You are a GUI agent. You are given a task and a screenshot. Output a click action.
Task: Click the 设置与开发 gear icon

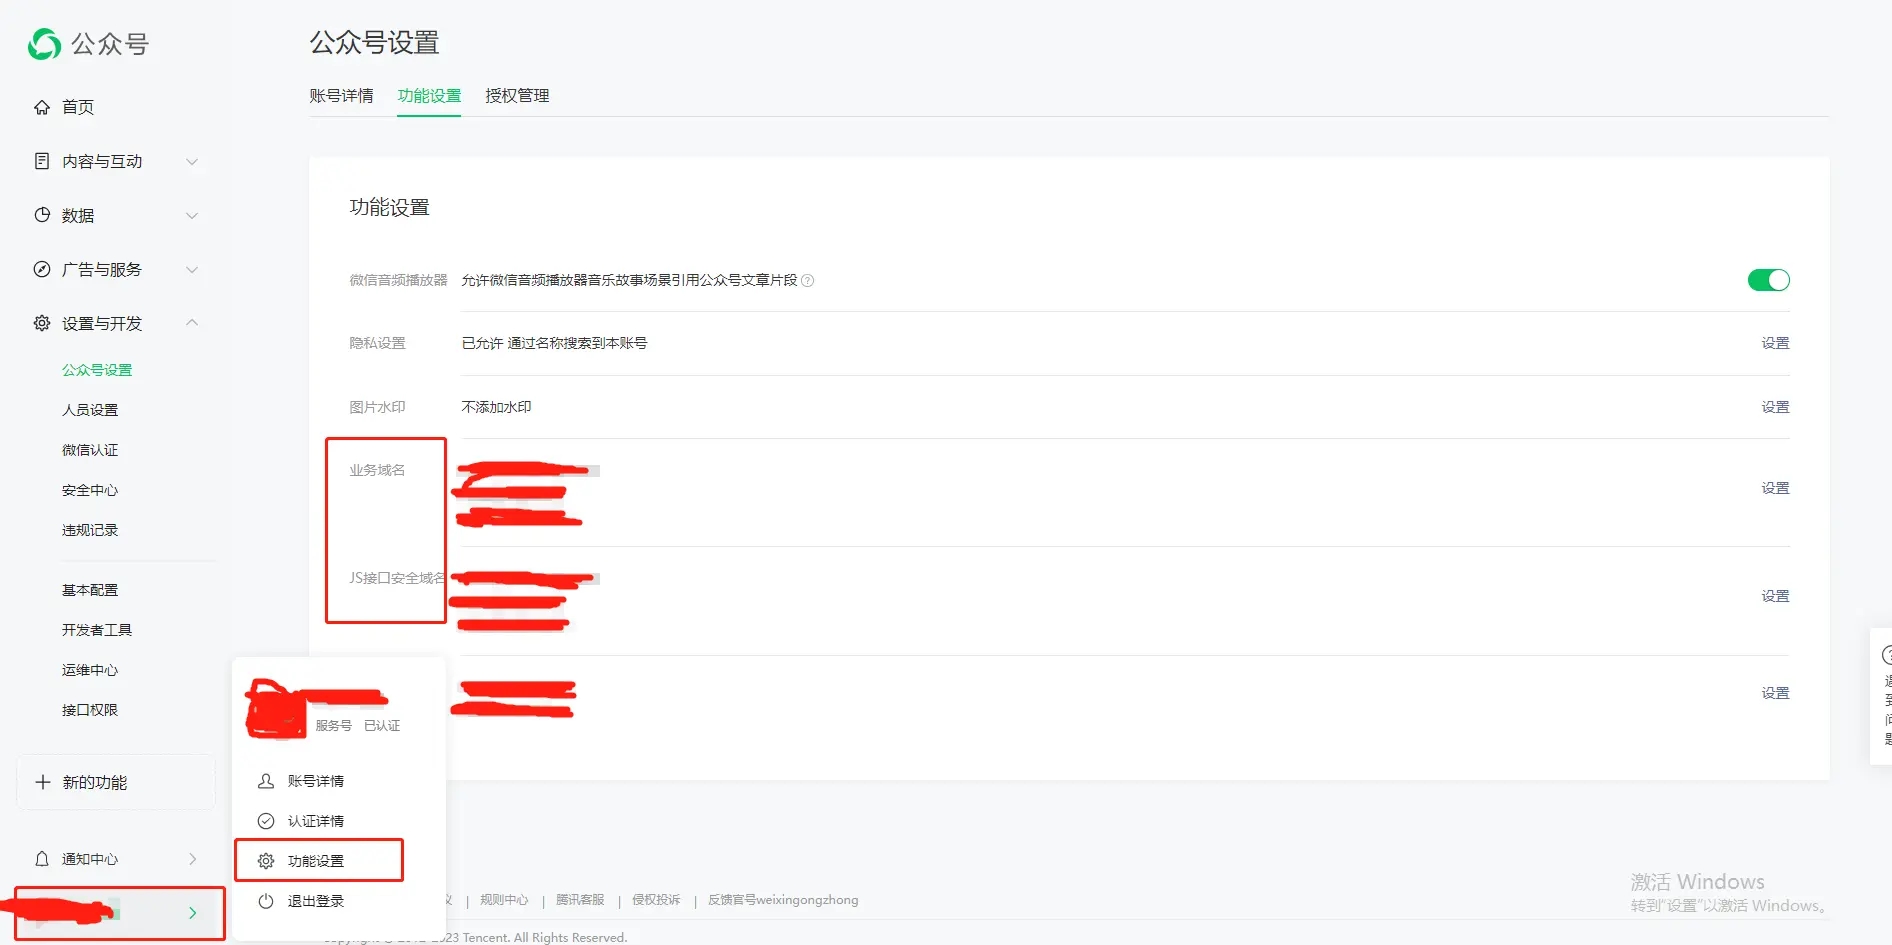tap(42, 323)
